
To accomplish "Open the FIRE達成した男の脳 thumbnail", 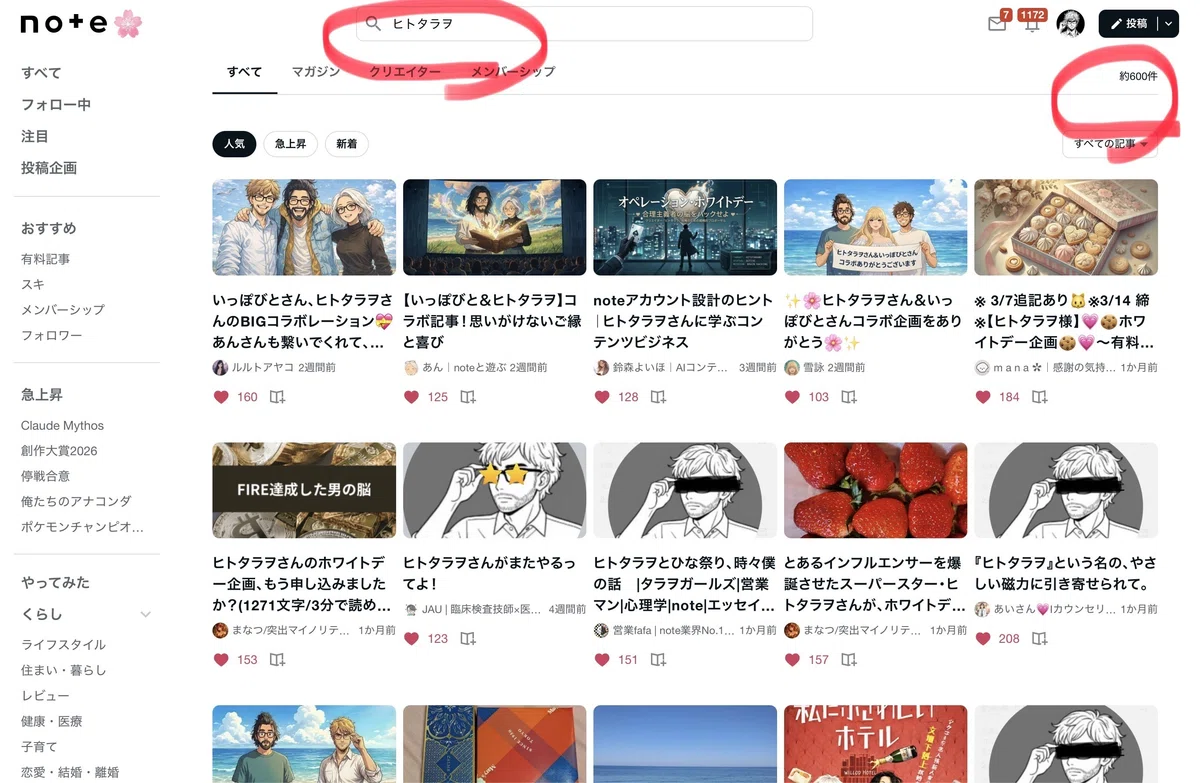I will pos(304,490).
